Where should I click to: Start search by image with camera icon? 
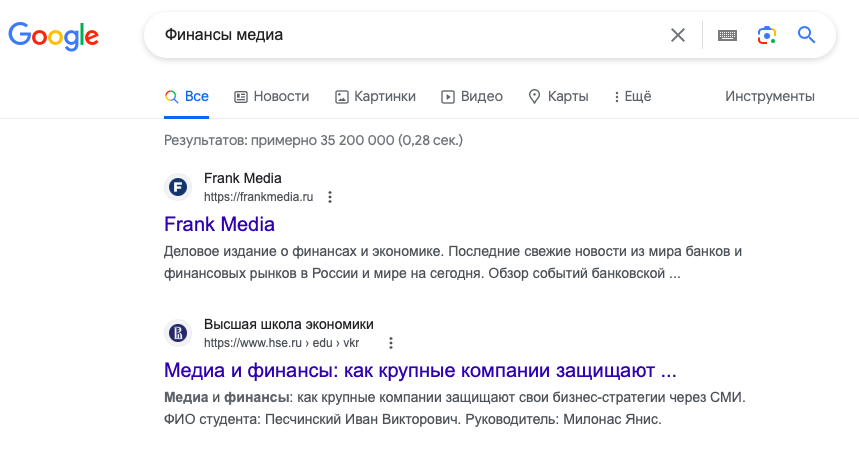tap(766, 35)
